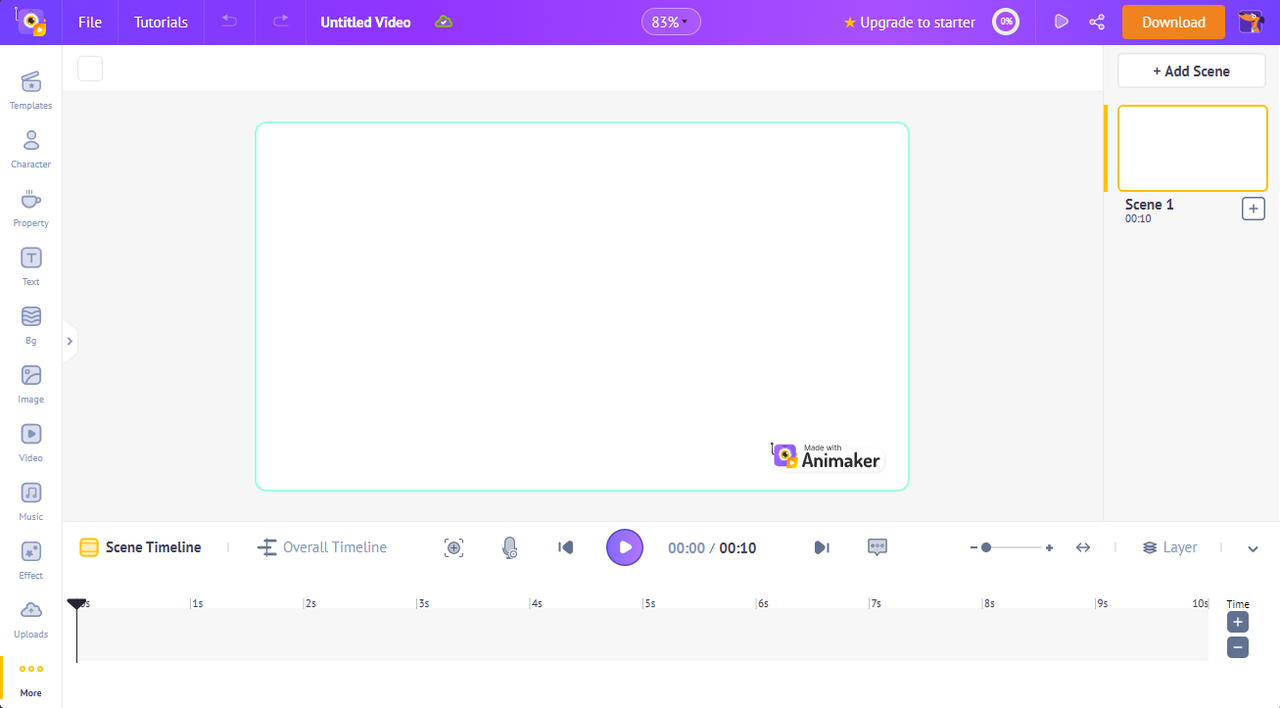Viewport: 1280px width, 708px height.
Task: Decrease scene Time with minus
Action: point(1238,647)
